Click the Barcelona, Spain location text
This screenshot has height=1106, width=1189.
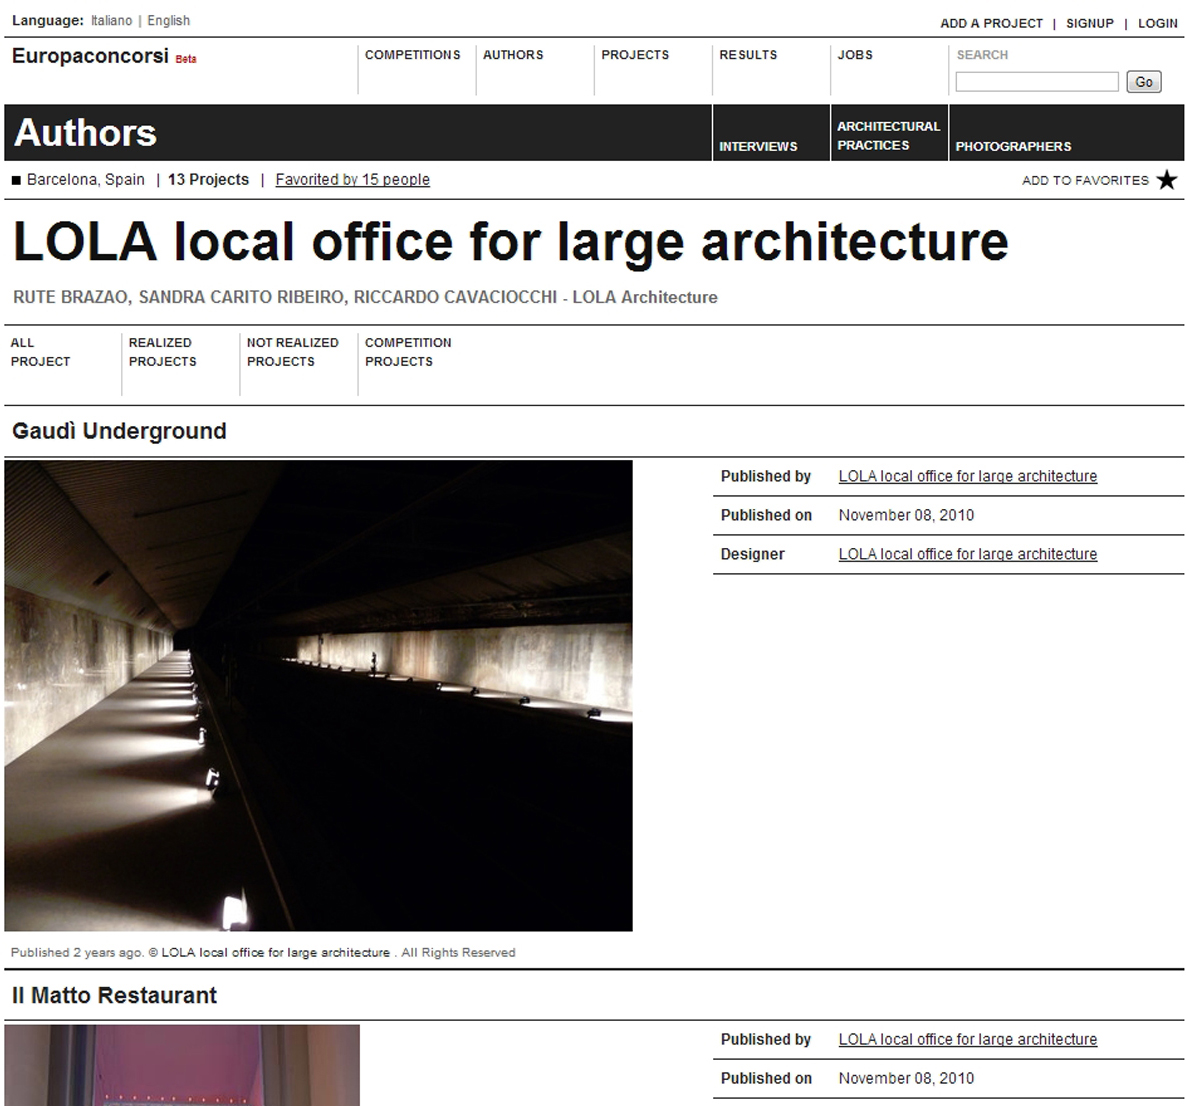click(x=86, y=180)
